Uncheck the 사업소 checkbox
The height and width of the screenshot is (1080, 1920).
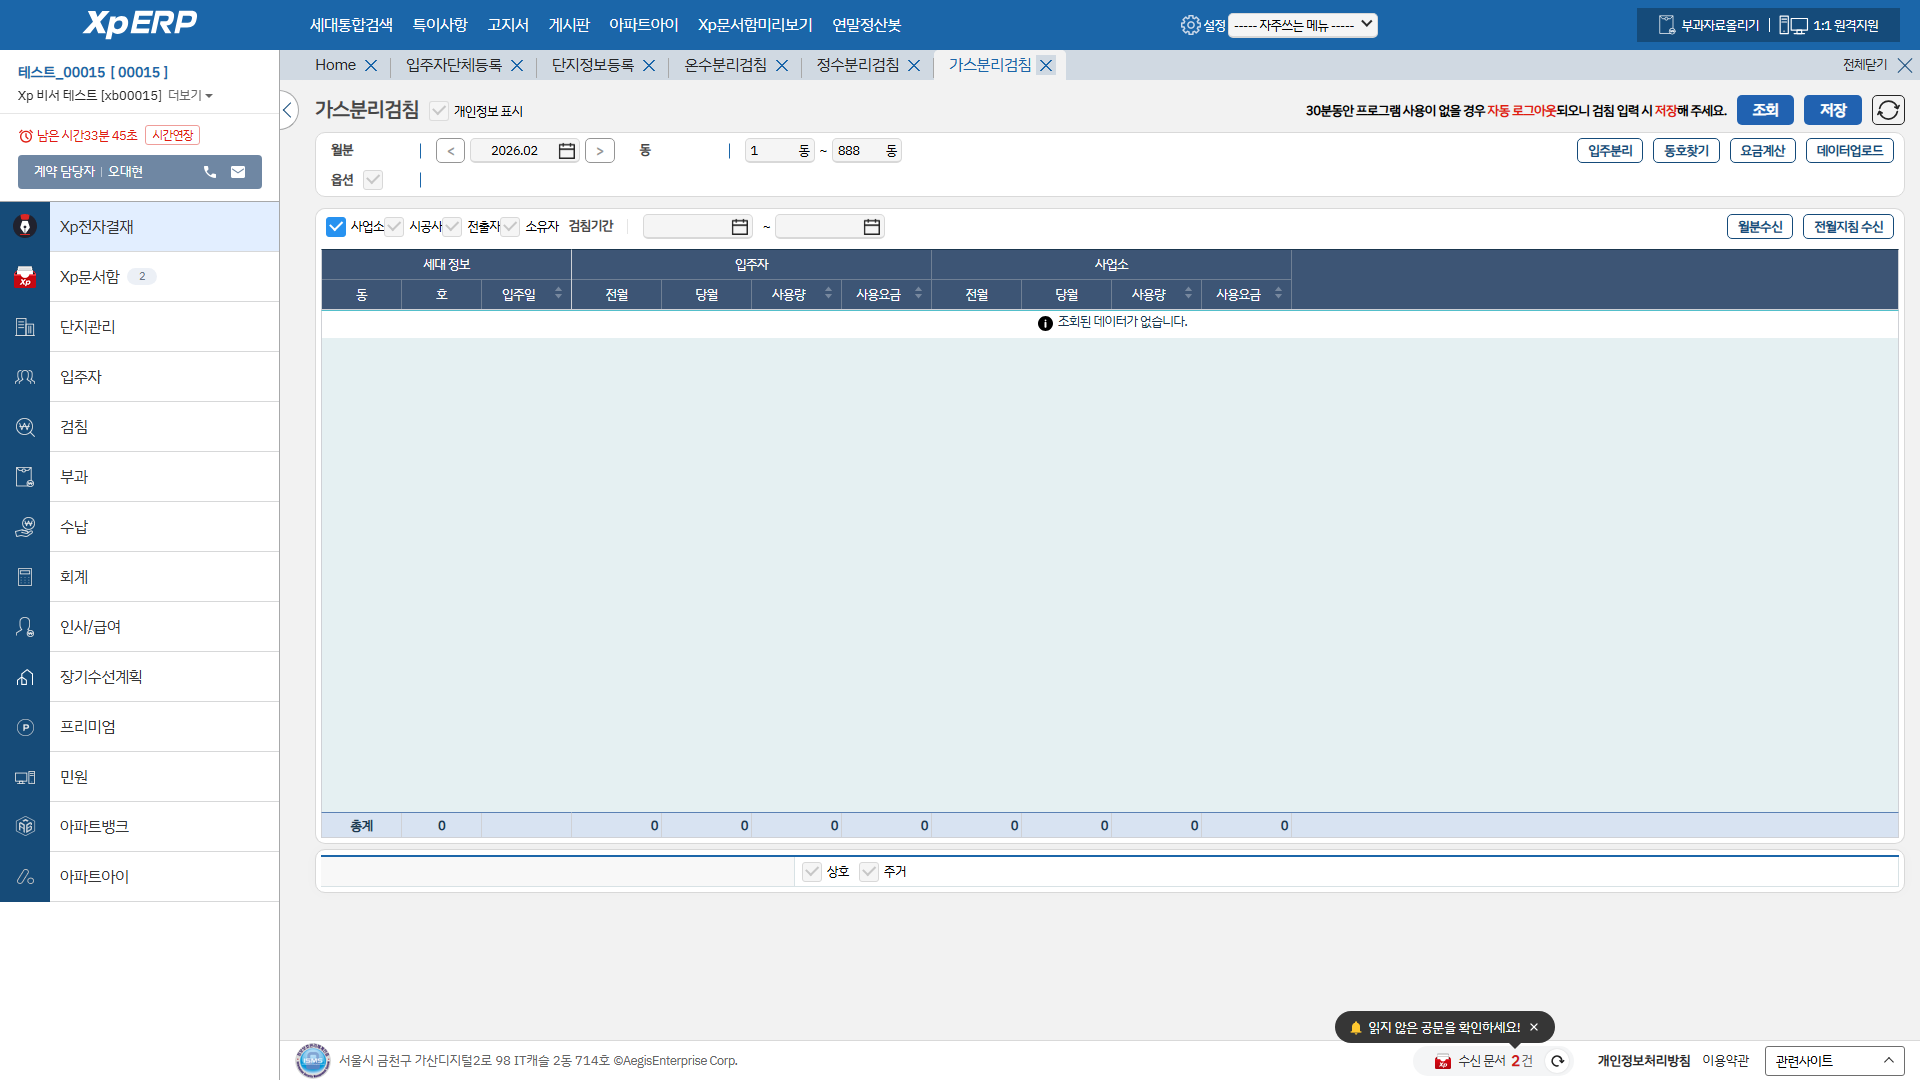point(336,227)
